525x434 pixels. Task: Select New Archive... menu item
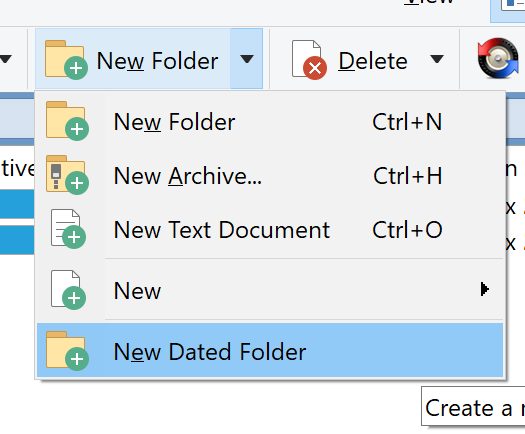coord(270,176)
